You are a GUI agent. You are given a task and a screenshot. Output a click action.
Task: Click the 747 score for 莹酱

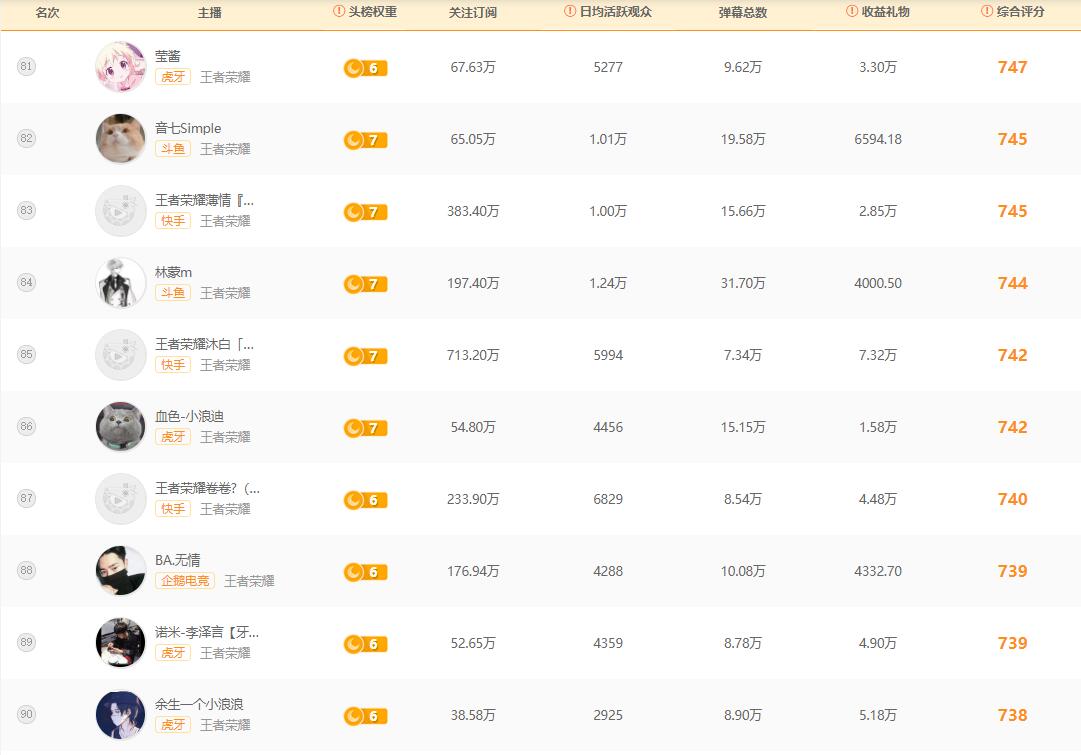1012,68
